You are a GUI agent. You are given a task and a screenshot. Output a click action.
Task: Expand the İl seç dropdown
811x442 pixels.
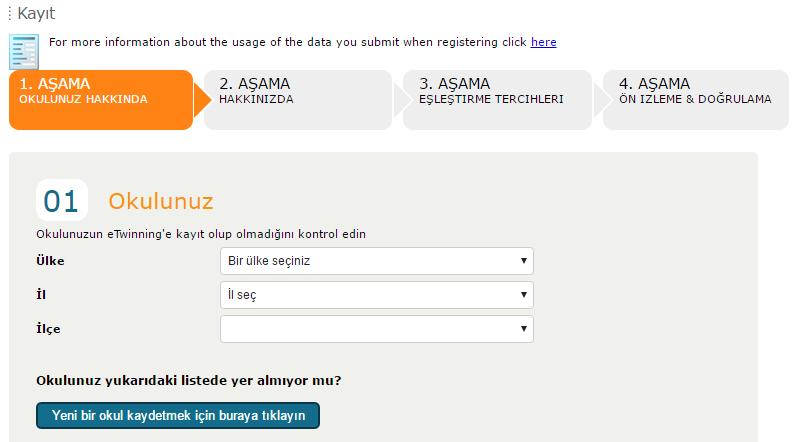tap(375, 295)
